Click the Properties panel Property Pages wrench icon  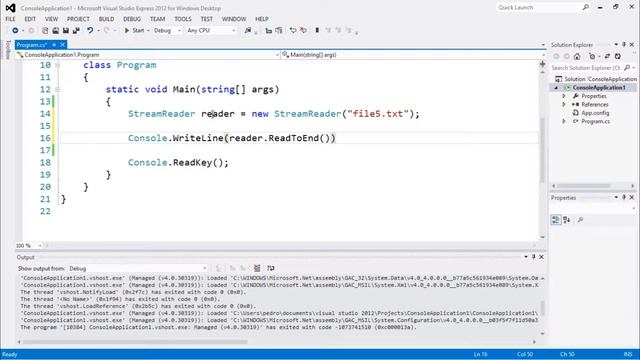(580, 220)
